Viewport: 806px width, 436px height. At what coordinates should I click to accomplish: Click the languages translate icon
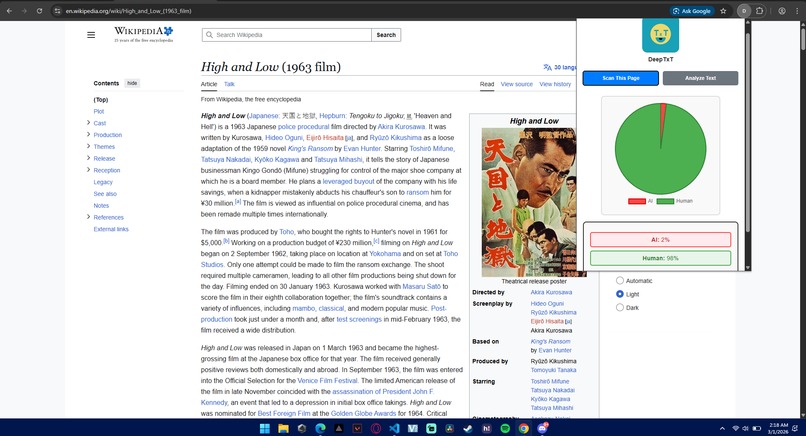[547, 67]
